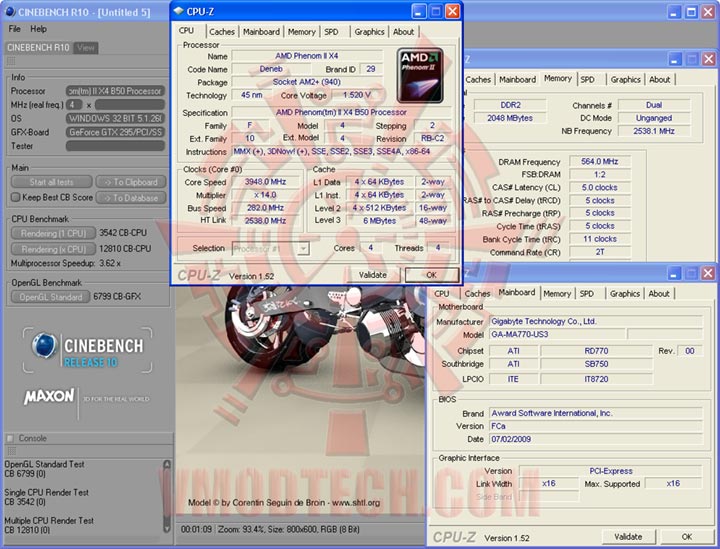Switch to the View tab in Cinebench
The height and width of the screenshot is (549, 720).
tap(86, 47)
